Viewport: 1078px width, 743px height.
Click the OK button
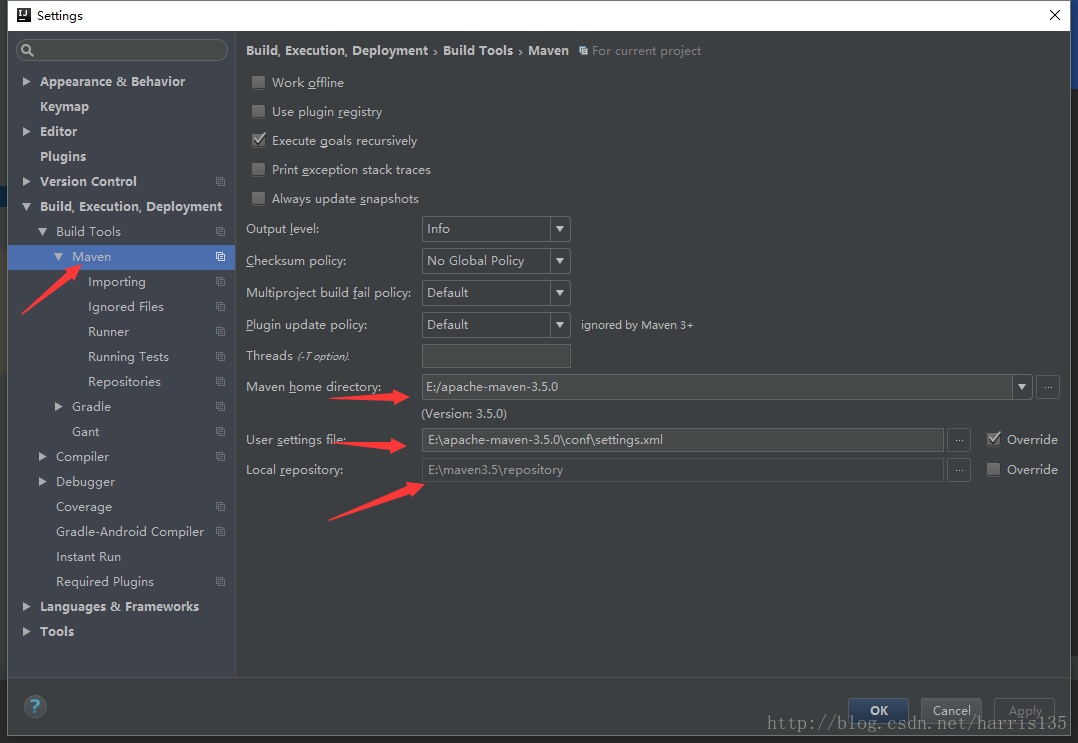(879, 711)
